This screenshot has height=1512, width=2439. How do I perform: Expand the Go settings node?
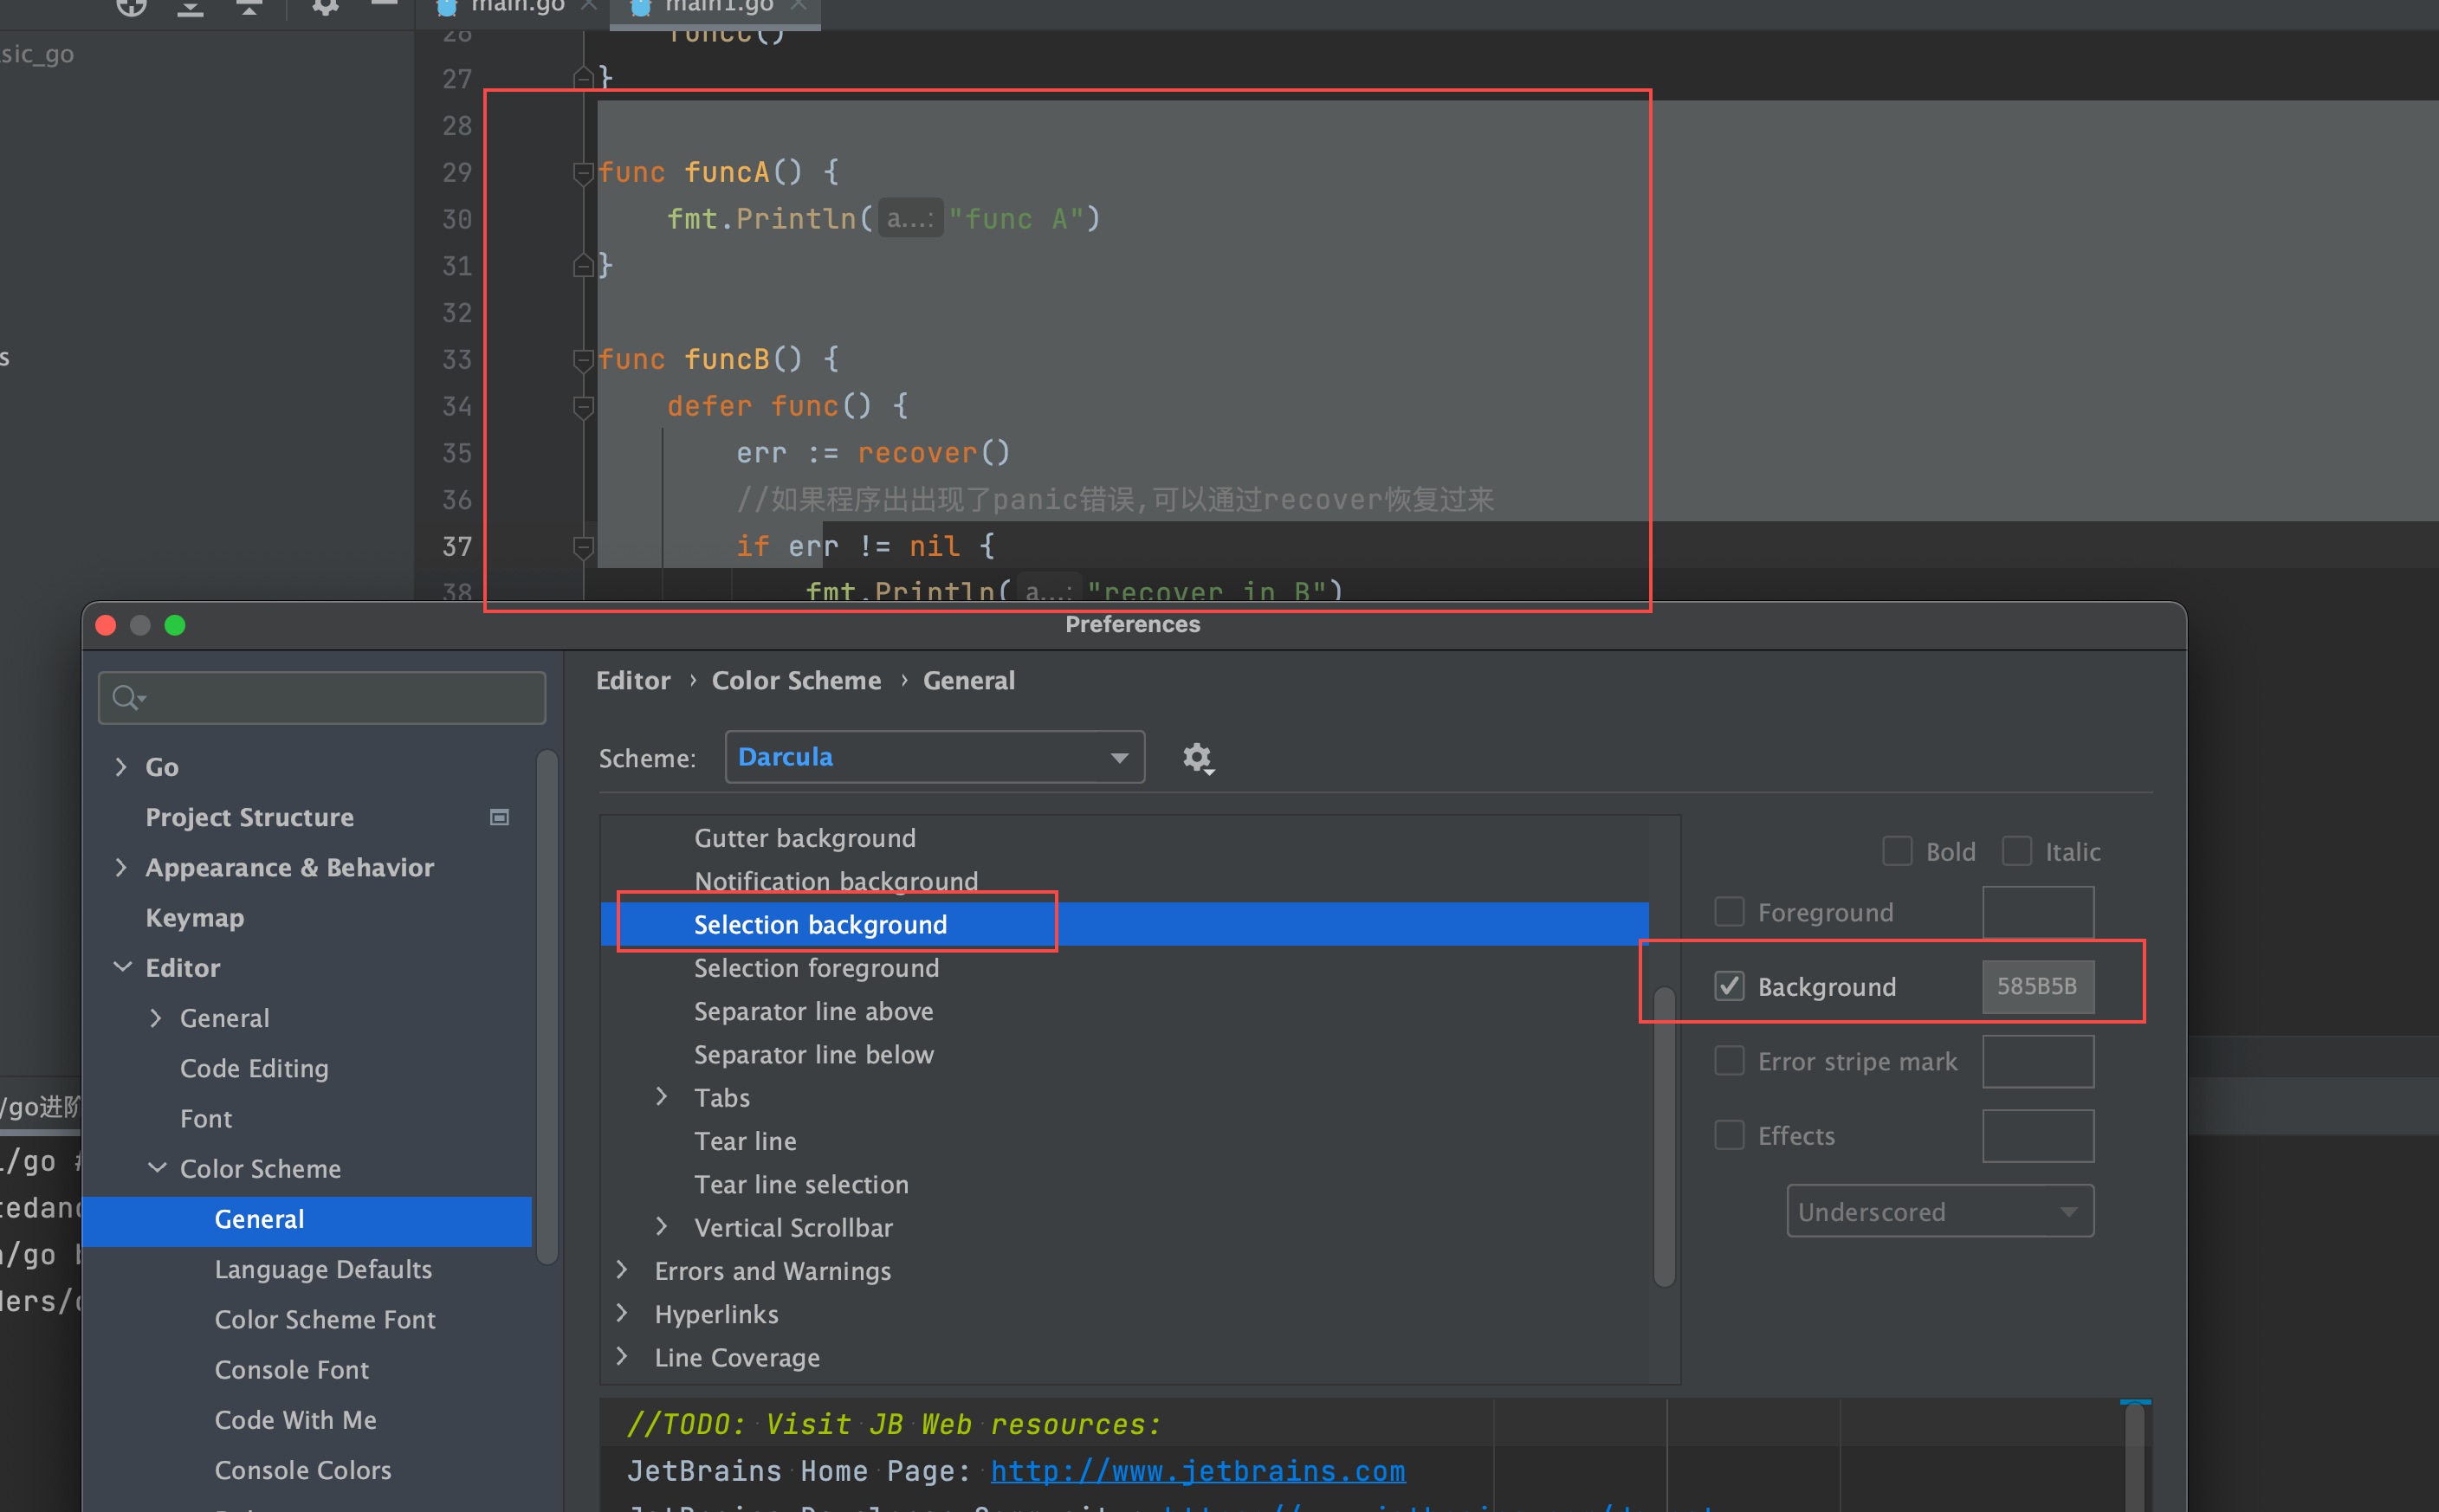coord(121,767)
